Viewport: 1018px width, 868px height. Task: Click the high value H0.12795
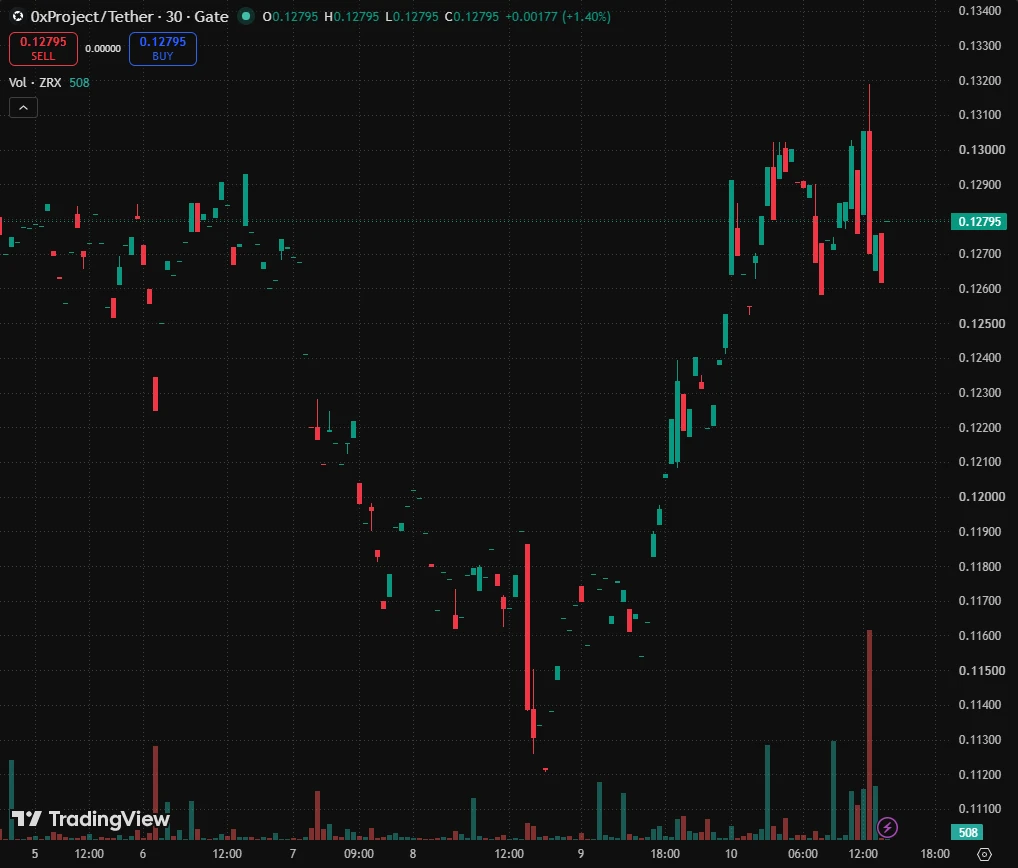(351, 16)
